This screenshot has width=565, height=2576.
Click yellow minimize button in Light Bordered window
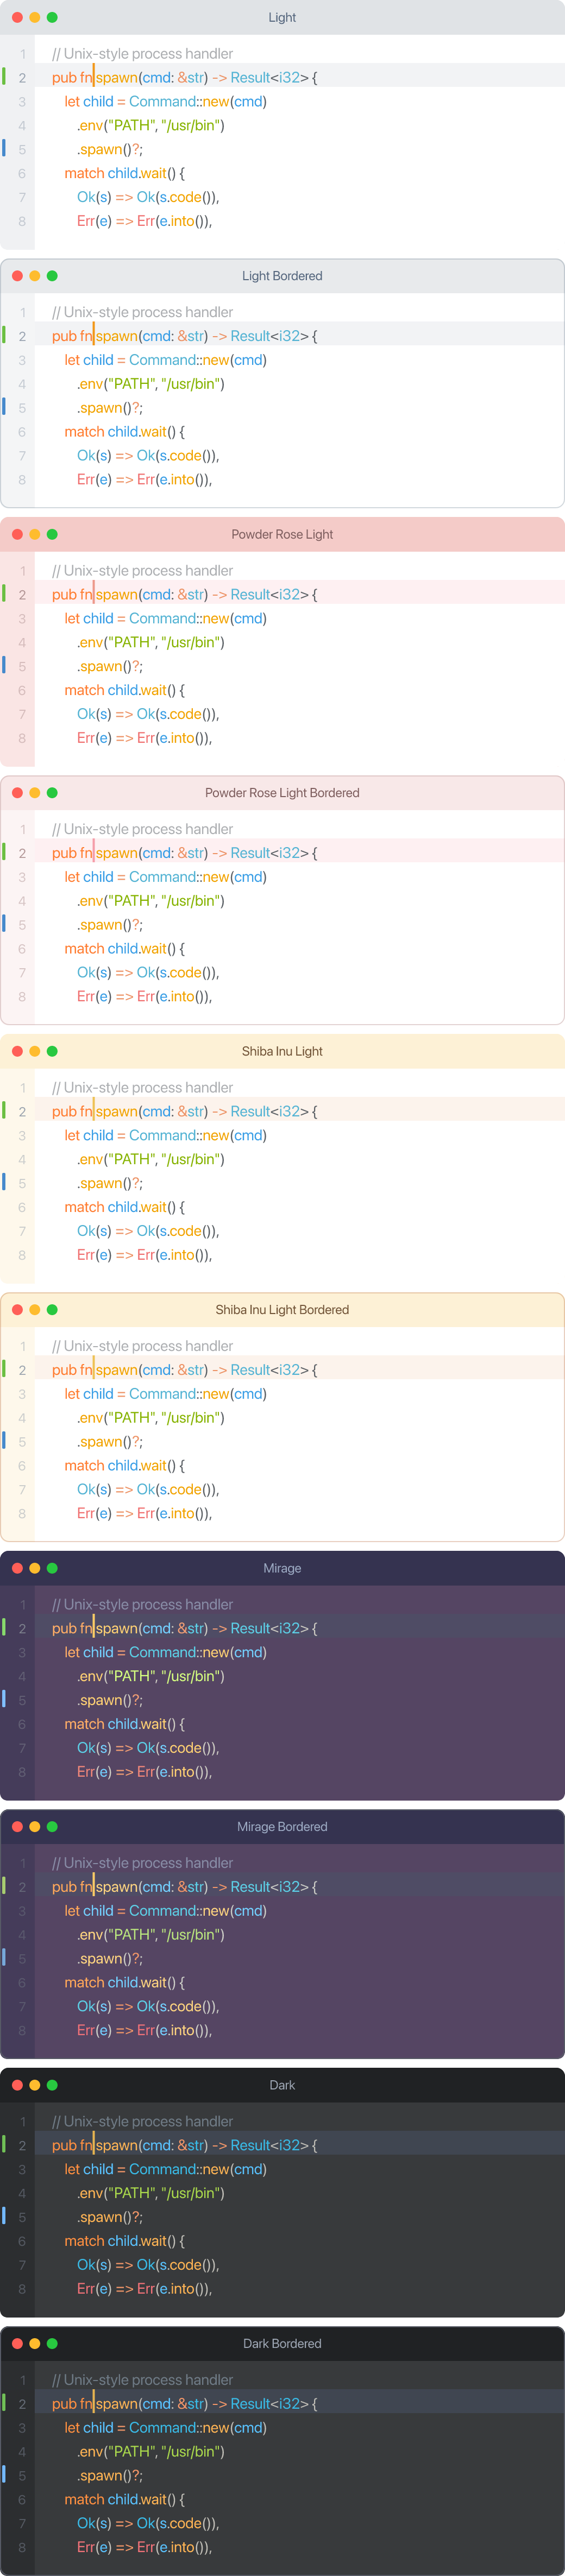[35, 275]
